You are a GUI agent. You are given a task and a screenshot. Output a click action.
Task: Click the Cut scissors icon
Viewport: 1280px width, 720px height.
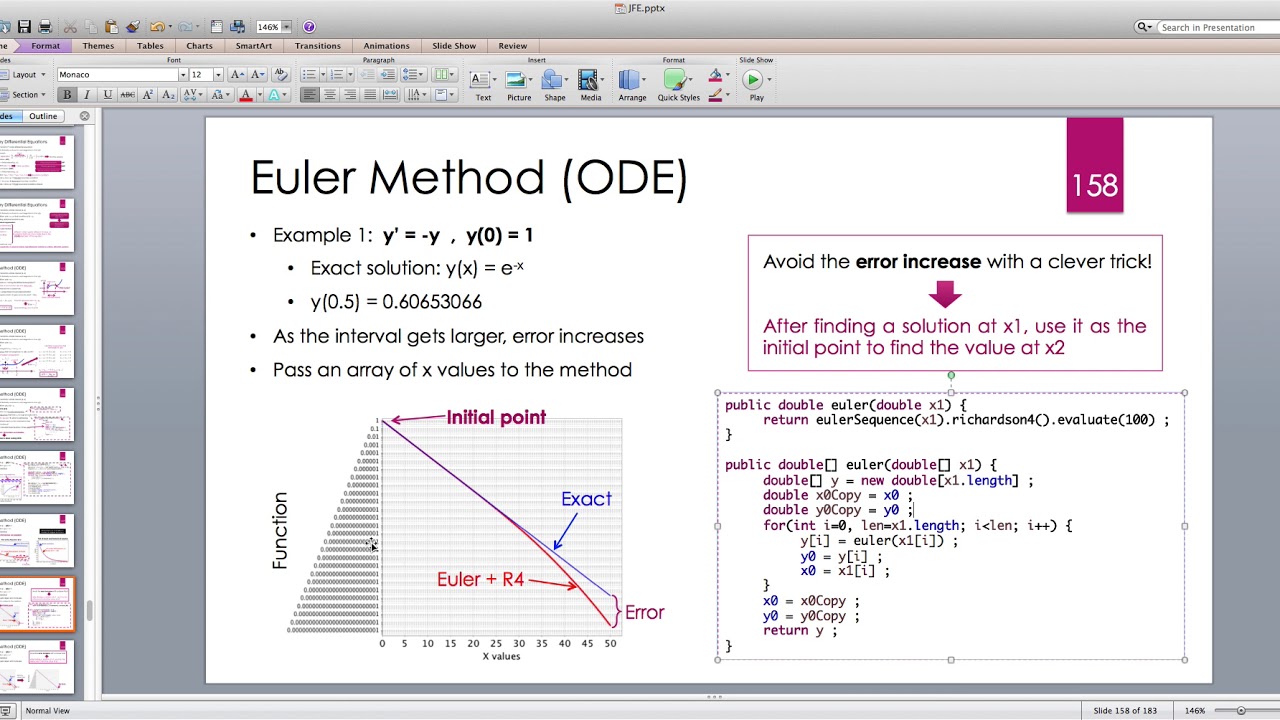click(x=69, y=27)
